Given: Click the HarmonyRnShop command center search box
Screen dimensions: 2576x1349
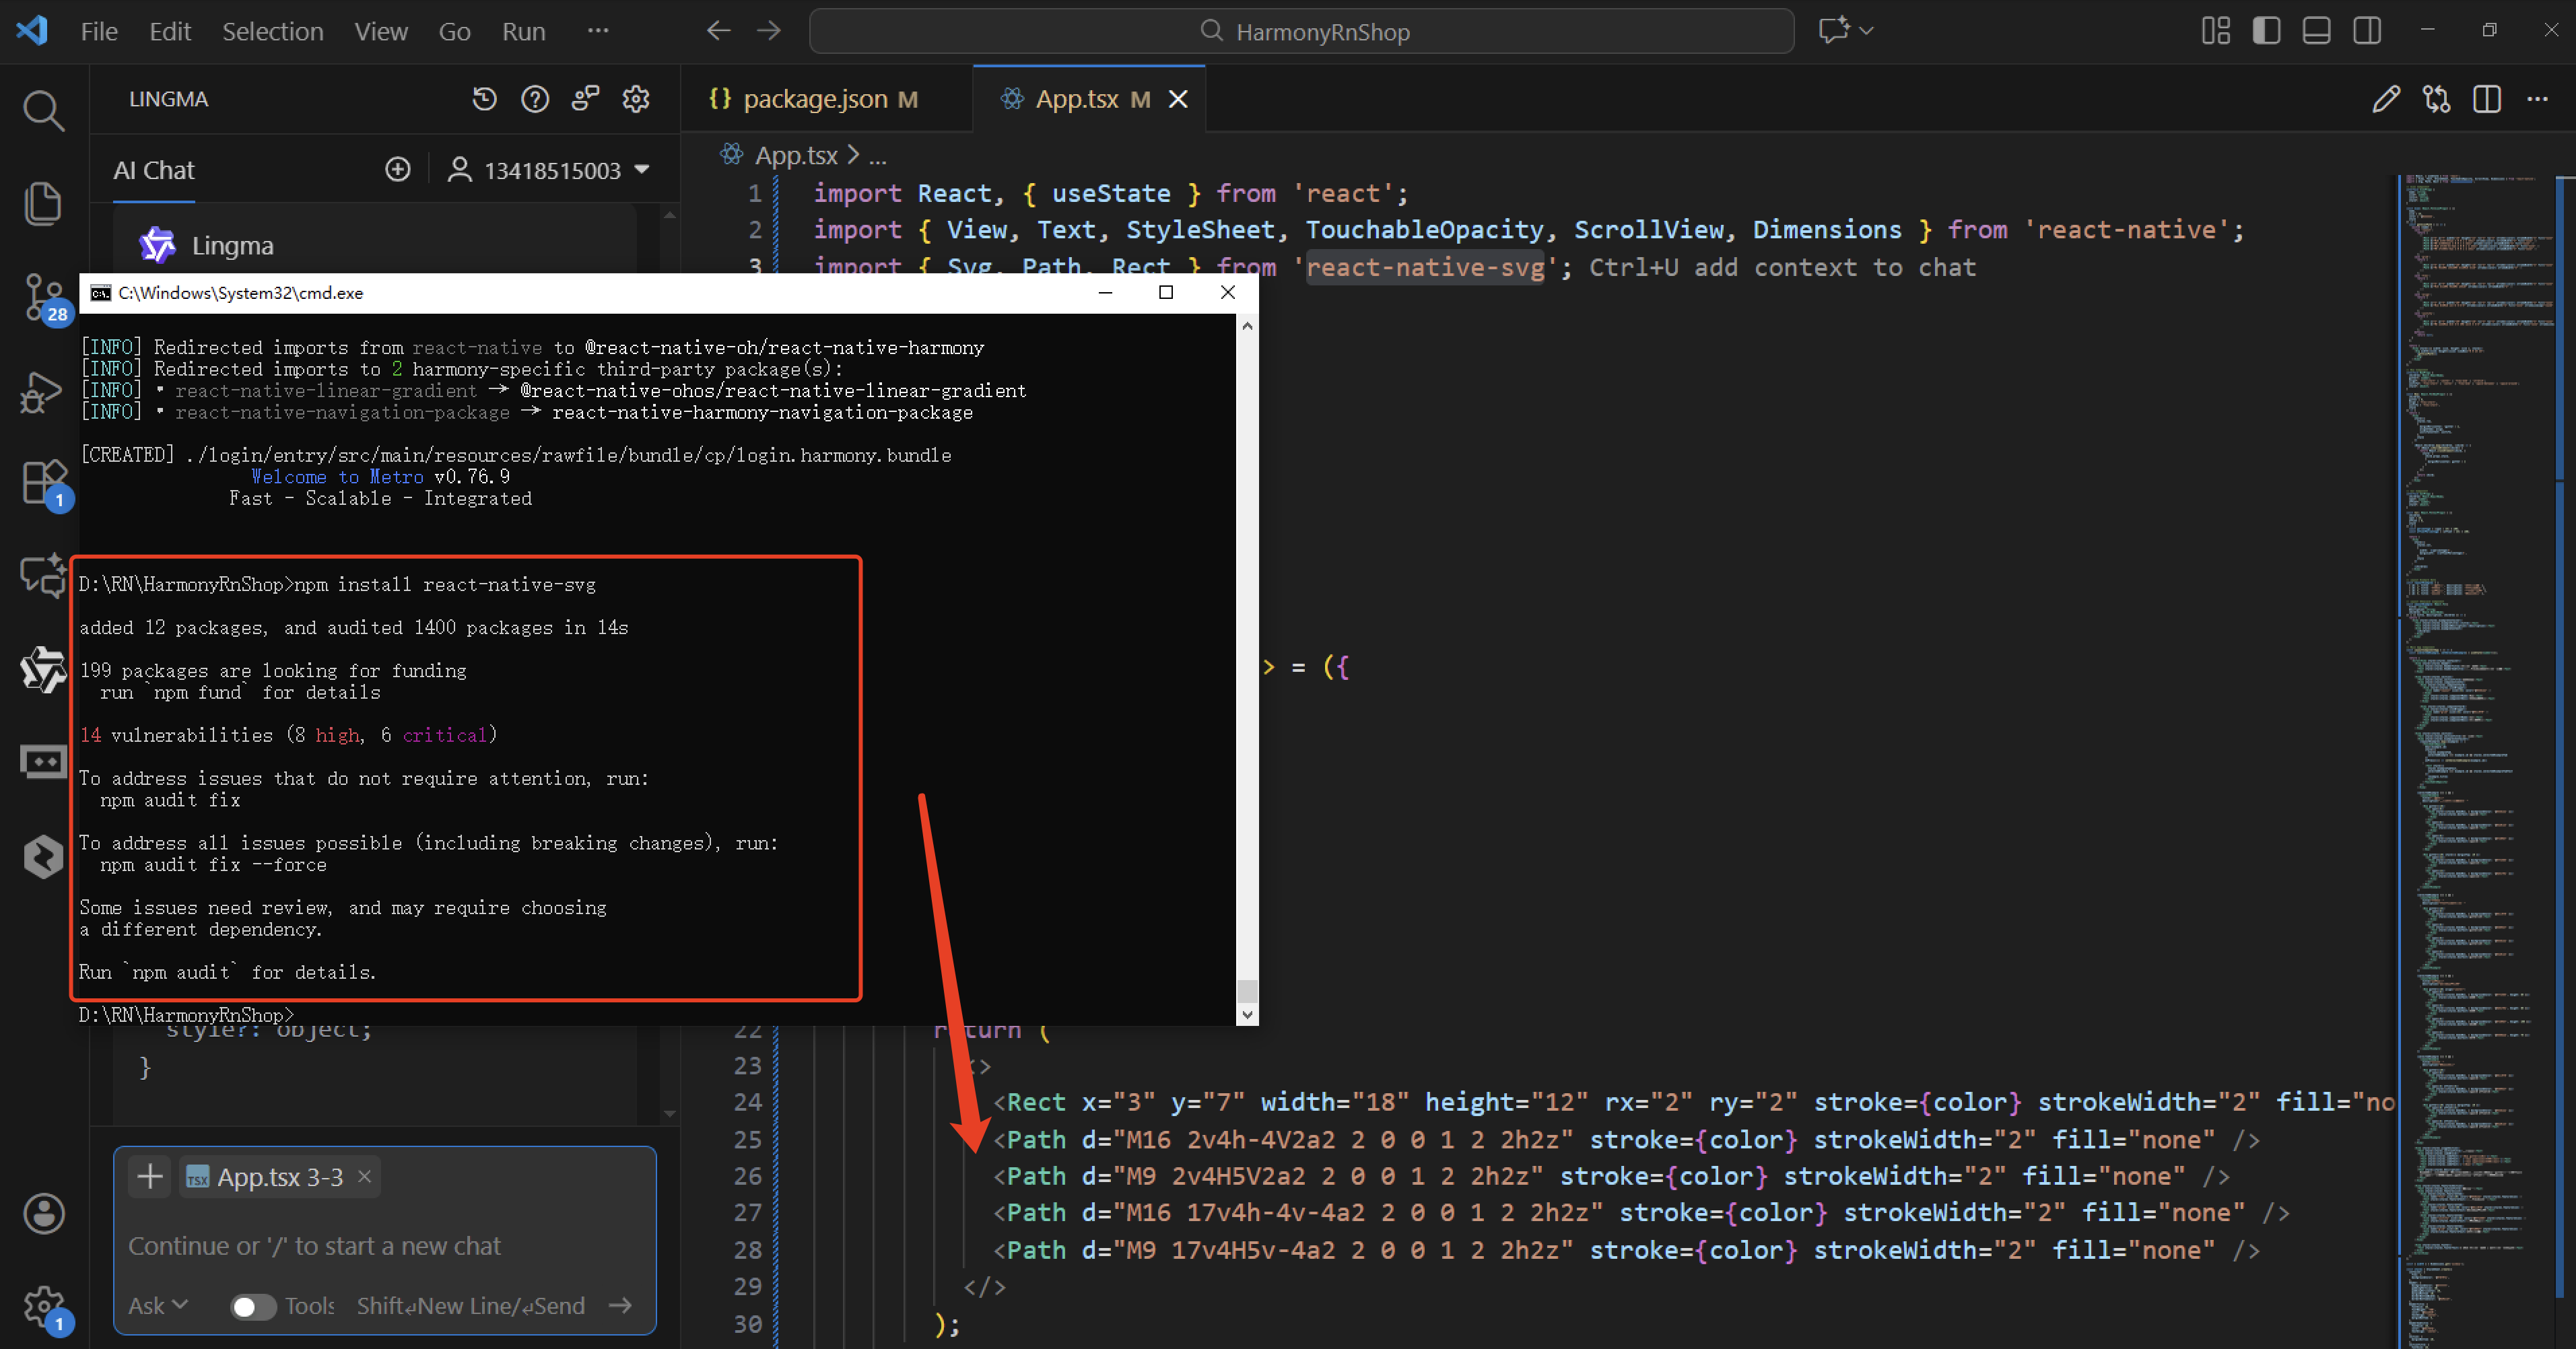Looking at the screenshot, I should point(1301,31).
